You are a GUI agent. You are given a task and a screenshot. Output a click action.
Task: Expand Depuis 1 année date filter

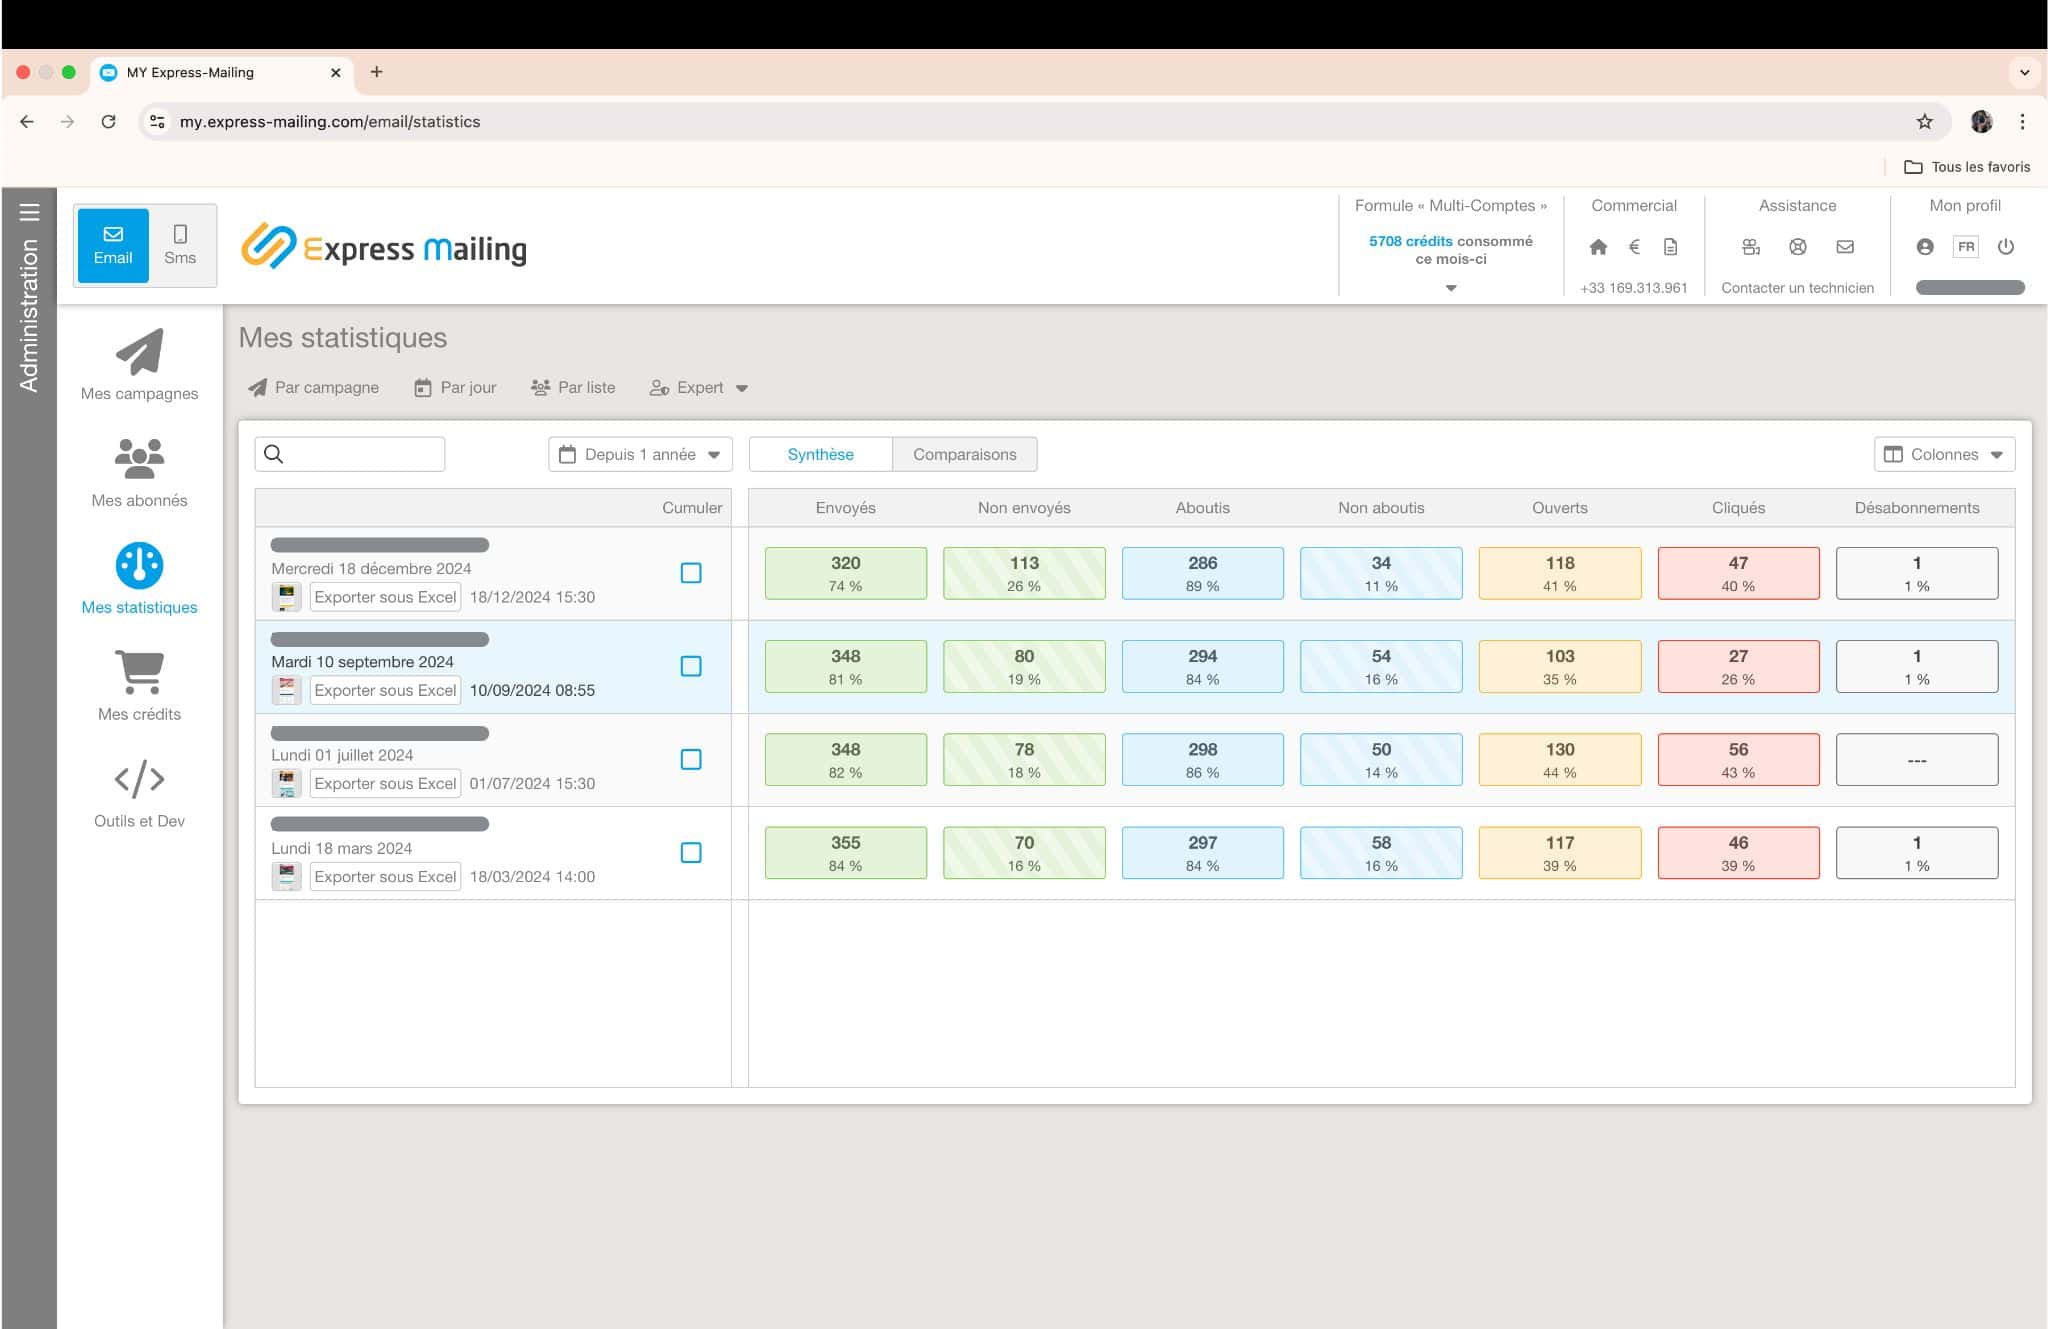click(639, 454)
